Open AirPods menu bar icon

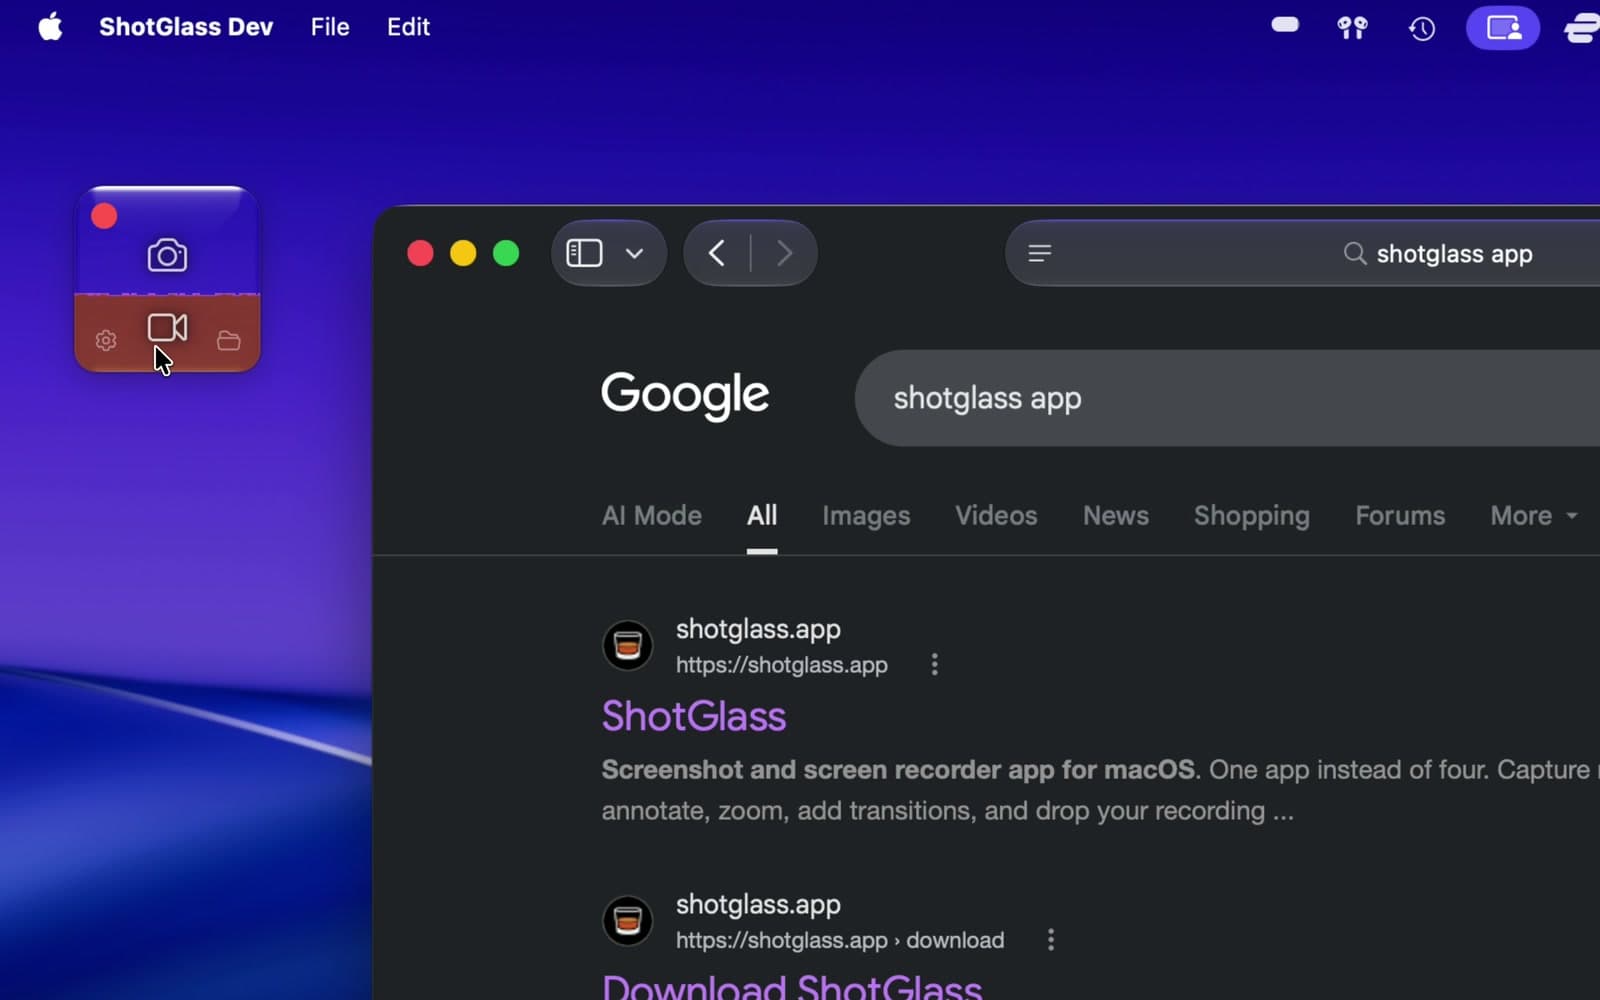1352,27
